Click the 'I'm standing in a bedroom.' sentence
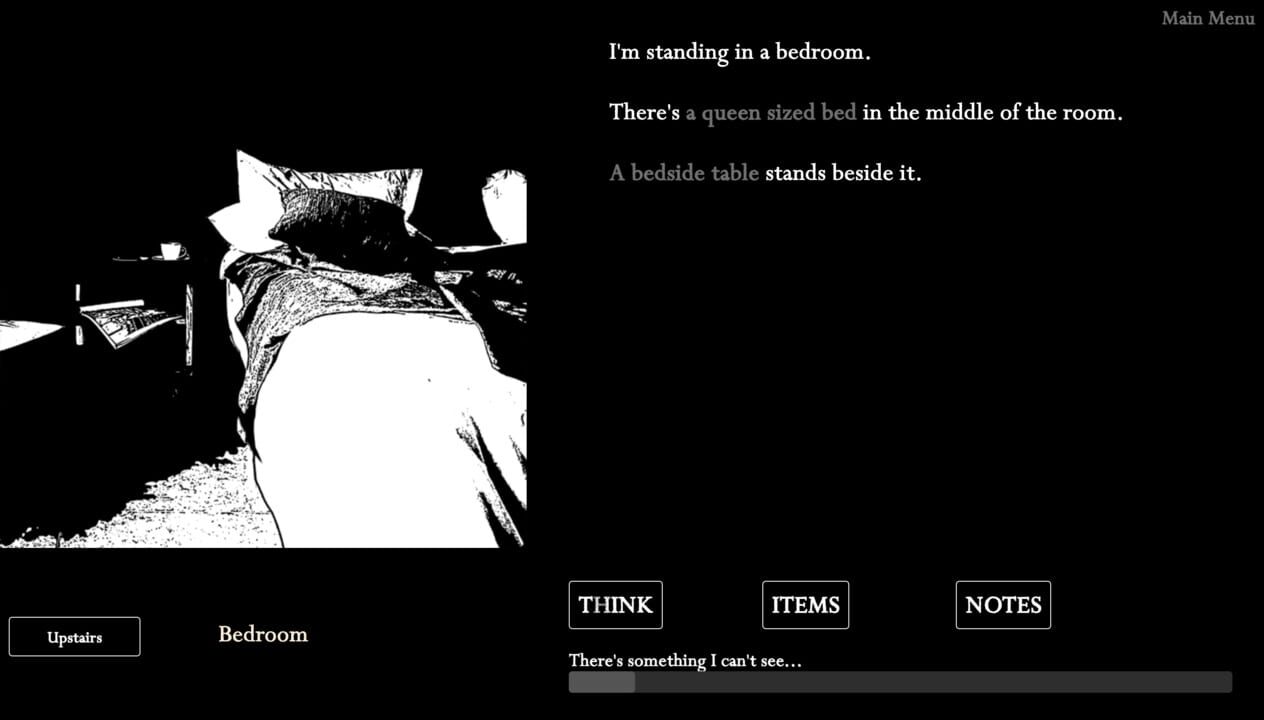This screenshot has height=720, width=1264. (x=739, y=52)
